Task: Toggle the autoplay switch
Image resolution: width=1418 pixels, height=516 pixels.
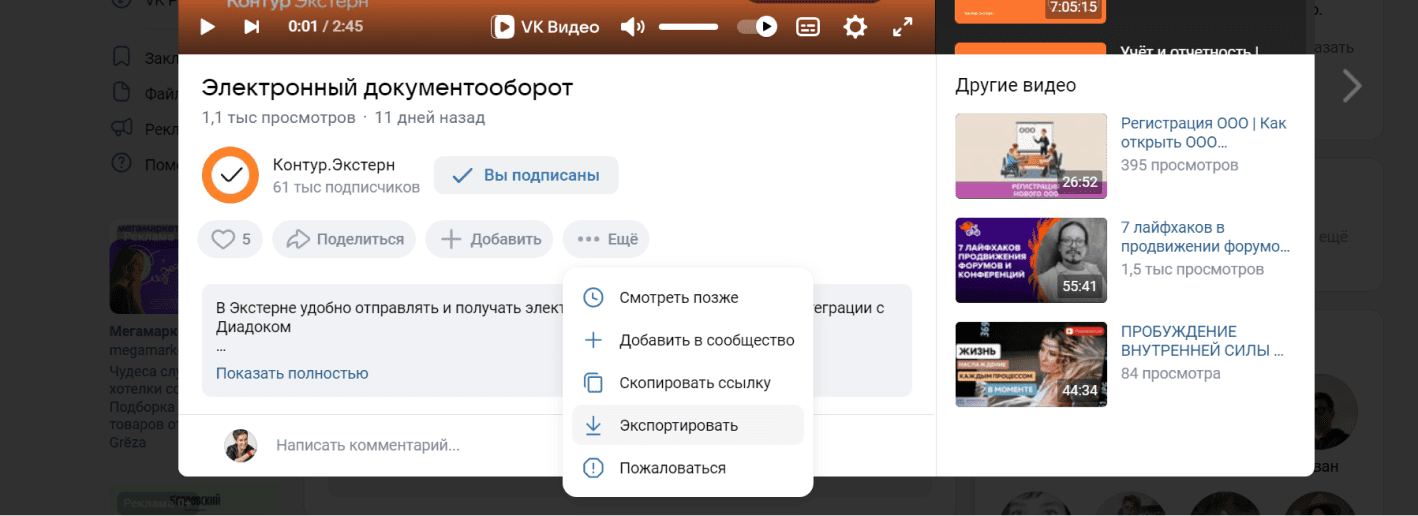Action: (757, 27)
